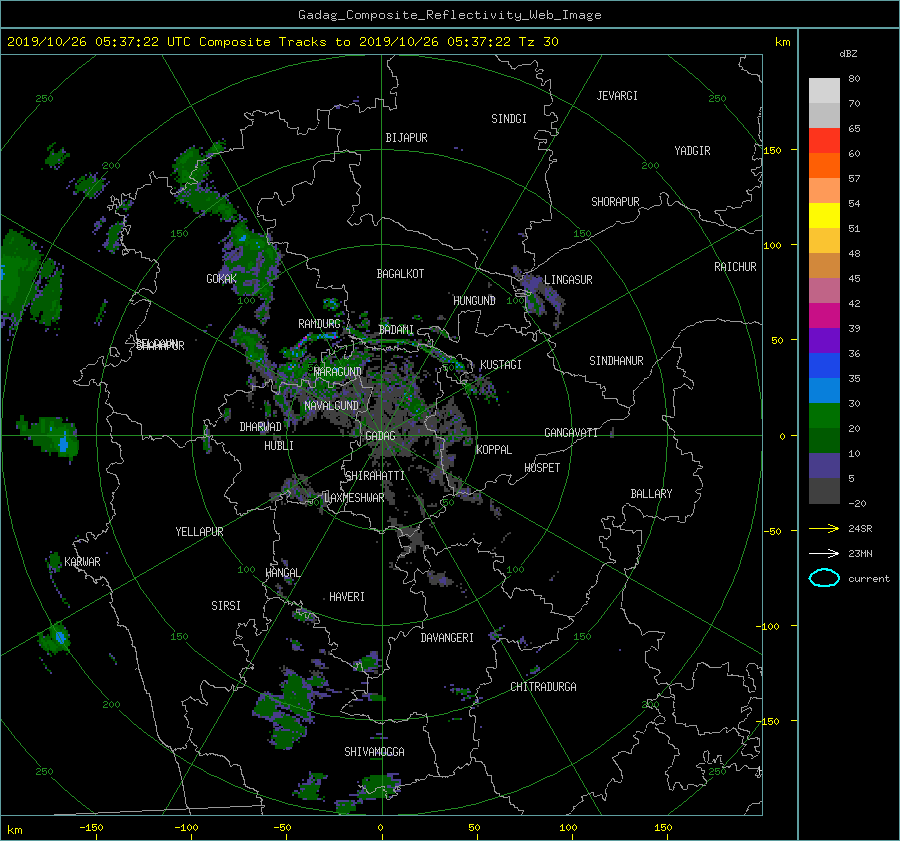Select the bright green swatch above 20 dBZ

(824, 415)
